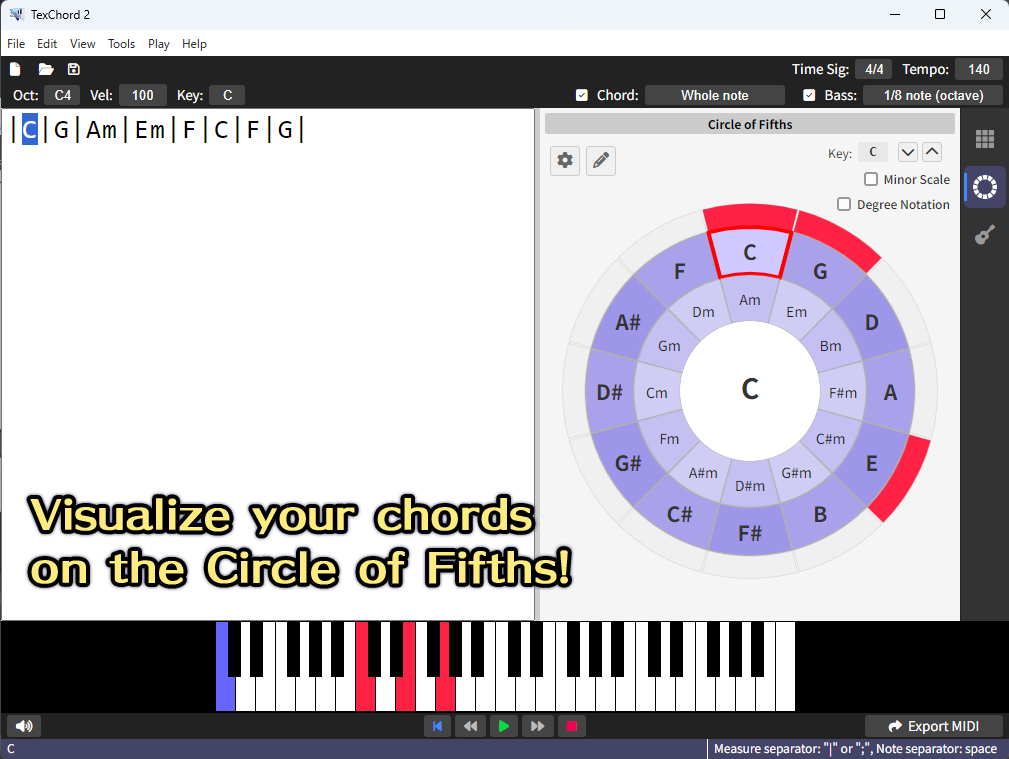Disable the Bass checkbox
Screen dimensions: 1009x759
point(810,95)
